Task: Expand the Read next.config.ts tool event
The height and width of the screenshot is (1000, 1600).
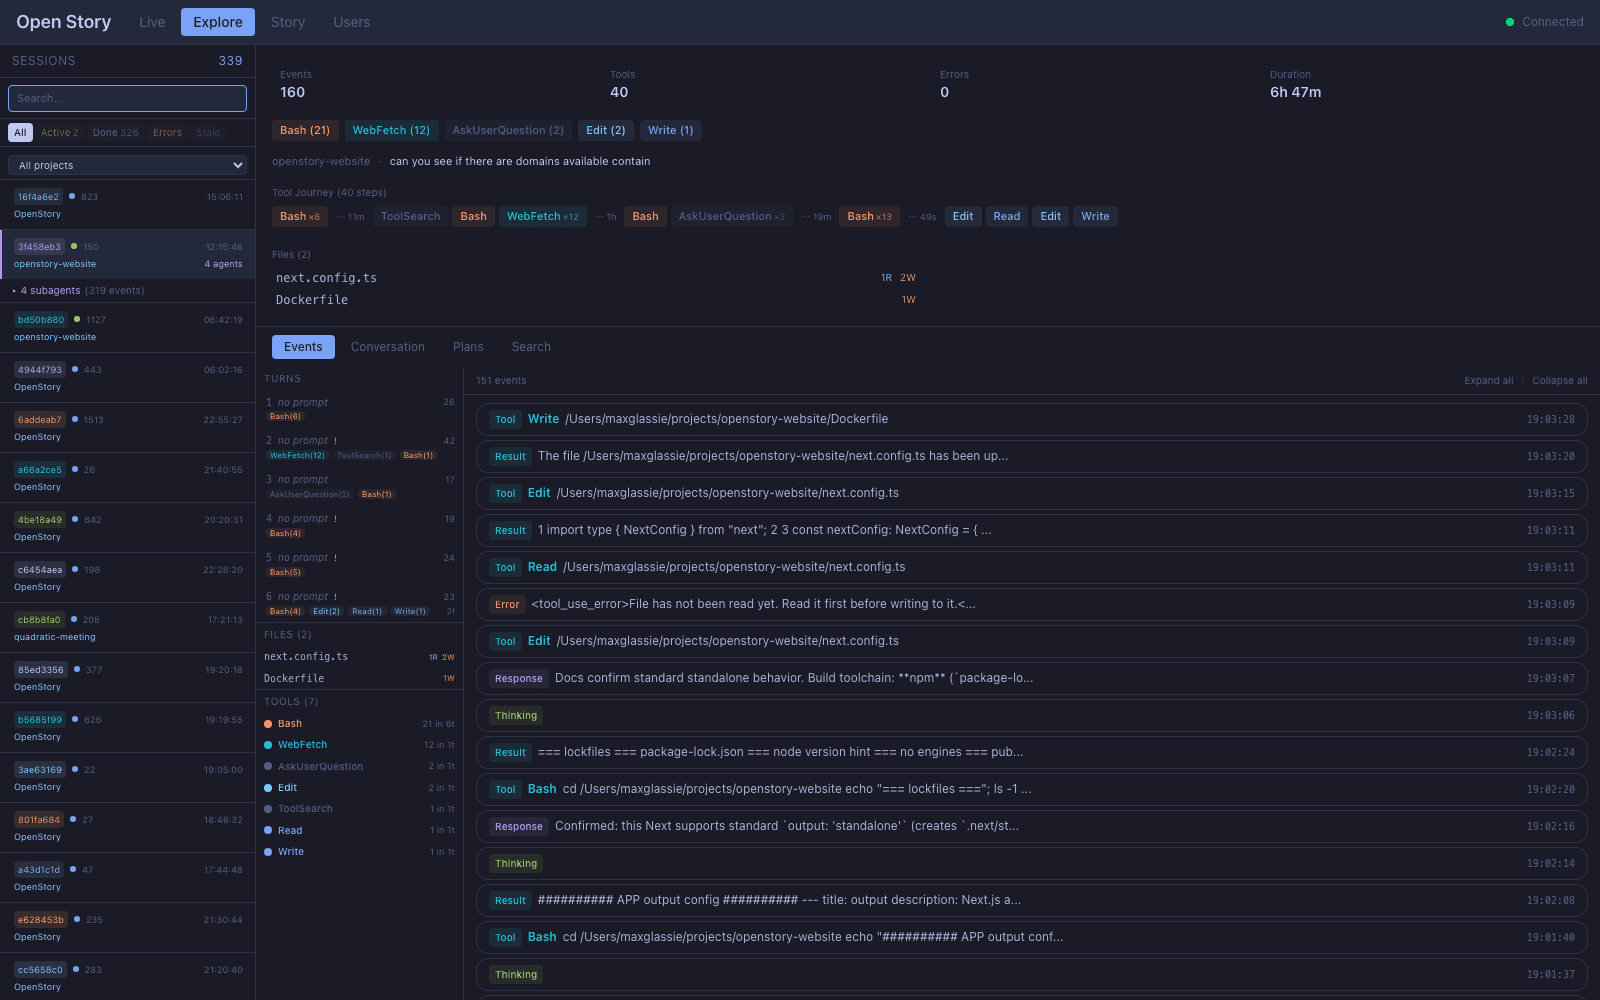Action: click(x=1031, y=567)
